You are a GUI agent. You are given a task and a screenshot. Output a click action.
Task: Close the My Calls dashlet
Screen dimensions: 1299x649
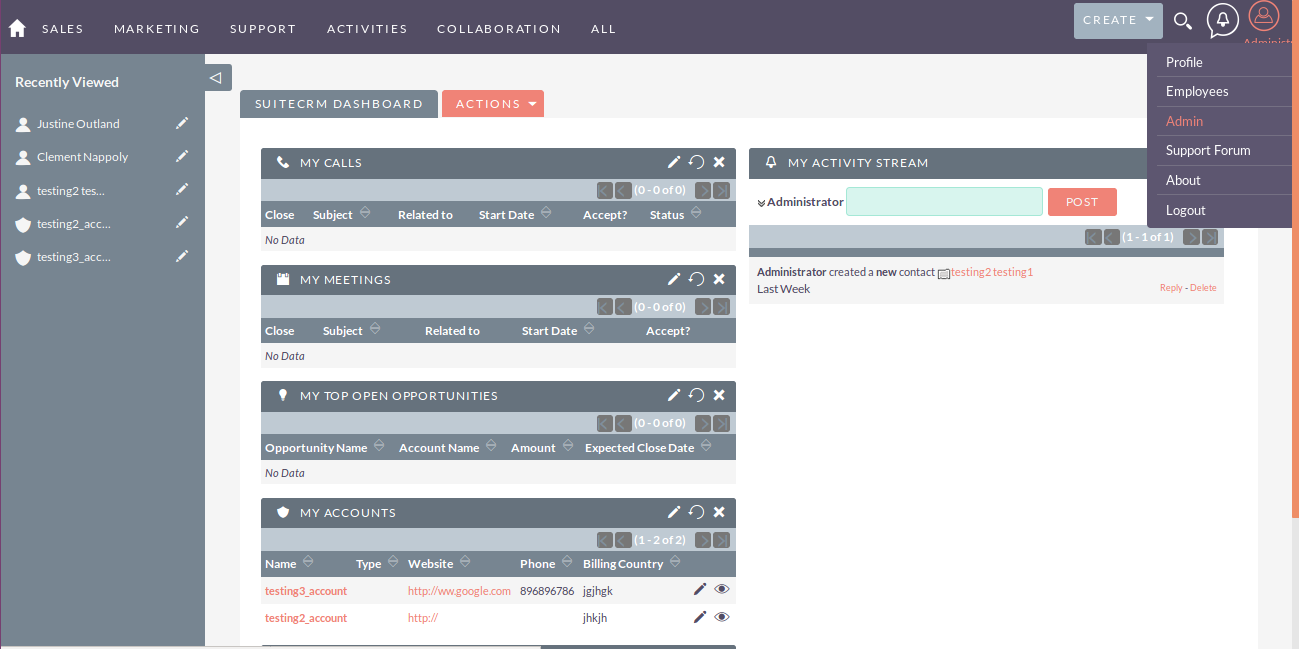click(x=719, y=162)
